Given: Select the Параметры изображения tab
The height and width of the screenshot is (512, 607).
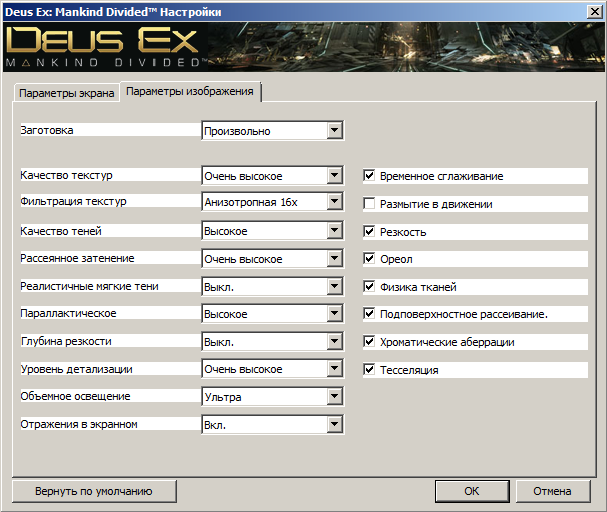Looking at the screenshot, I should tap(190, 92).
